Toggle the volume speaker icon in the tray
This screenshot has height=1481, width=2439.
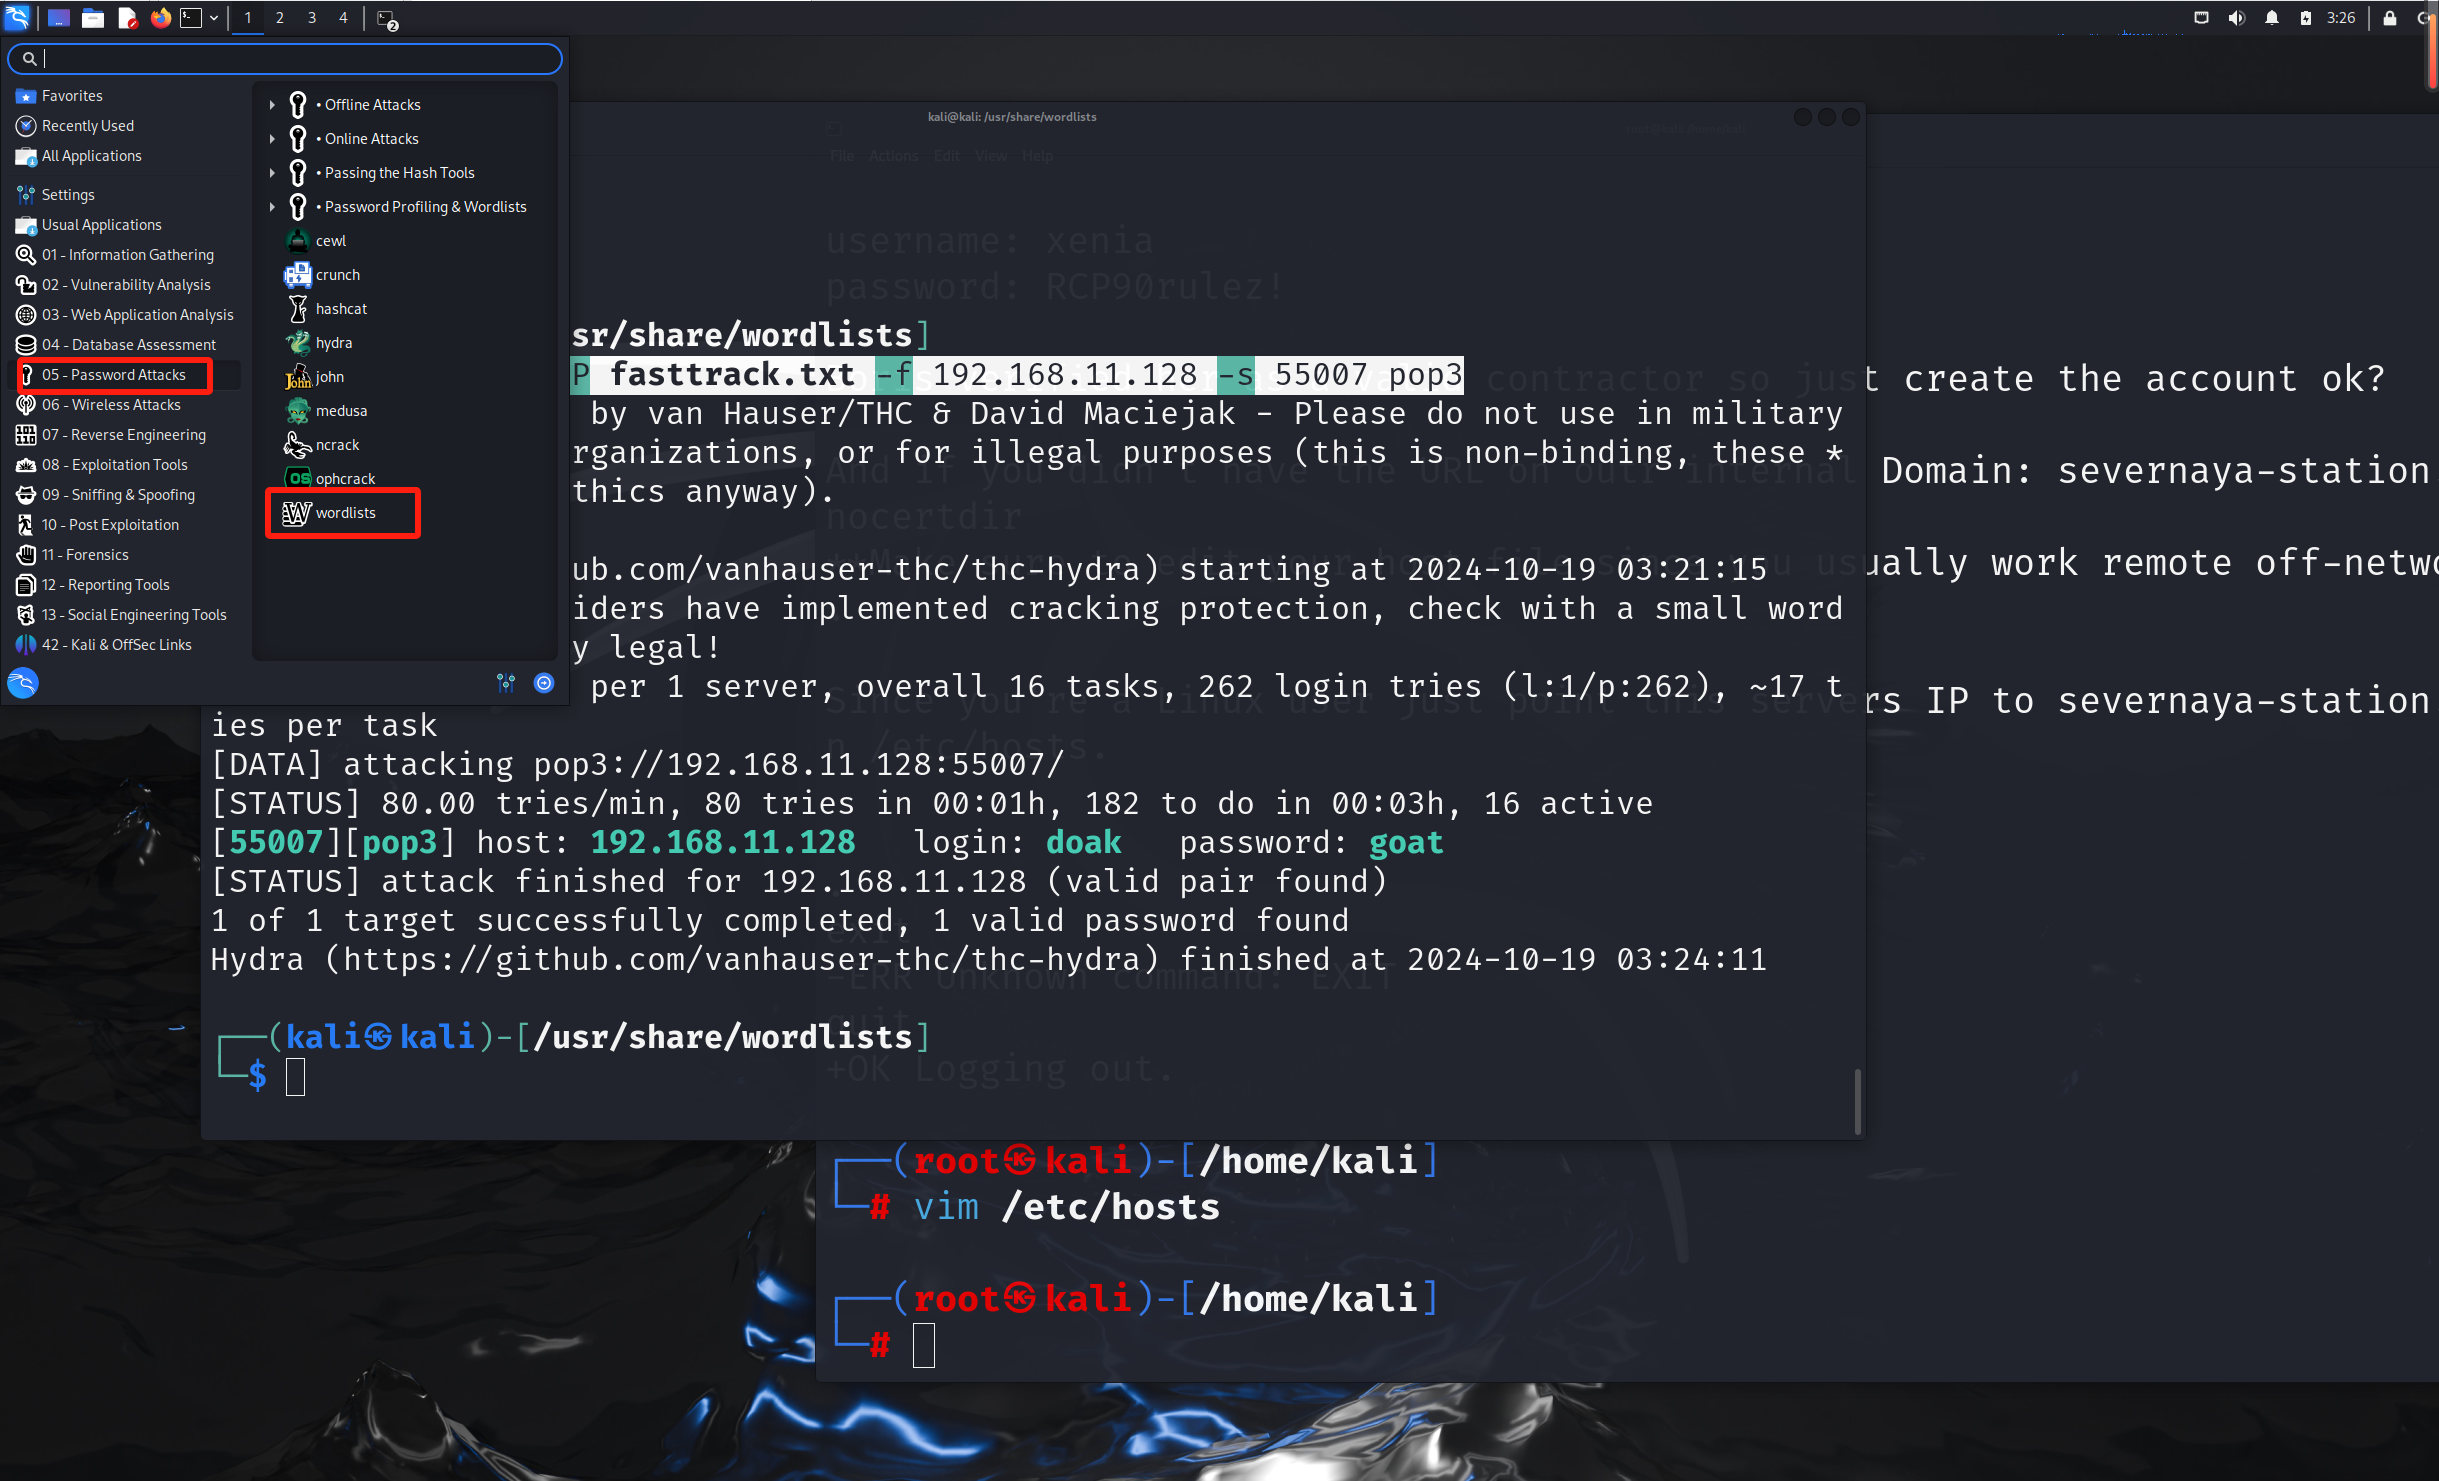point(2237,18)
